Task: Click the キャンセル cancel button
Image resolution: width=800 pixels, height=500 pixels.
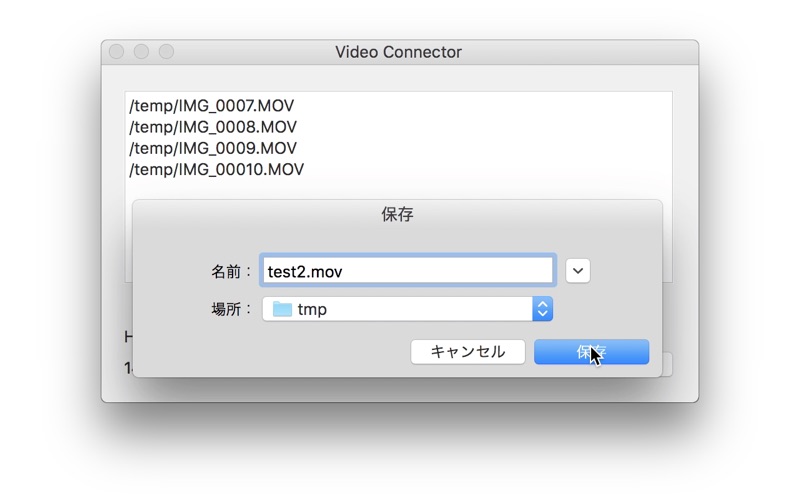Action: (x=468, y=352)
